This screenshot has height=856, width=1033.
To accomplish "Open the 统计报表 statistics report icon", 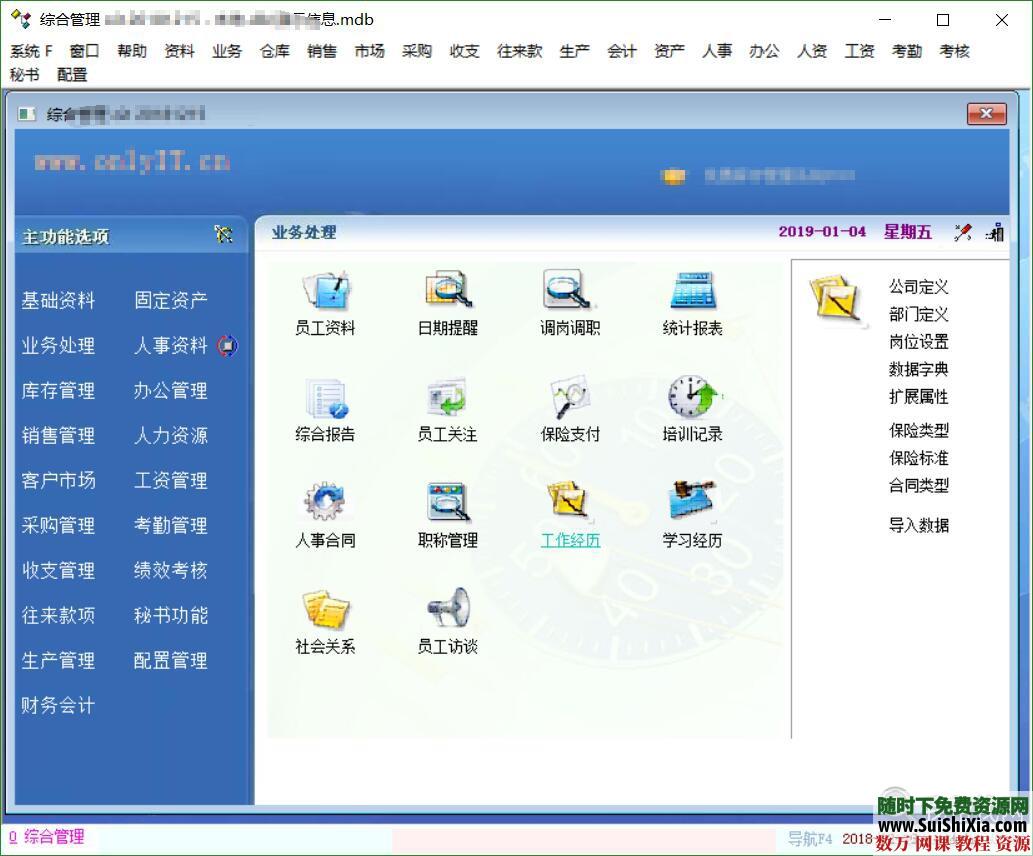I will 690,293.
